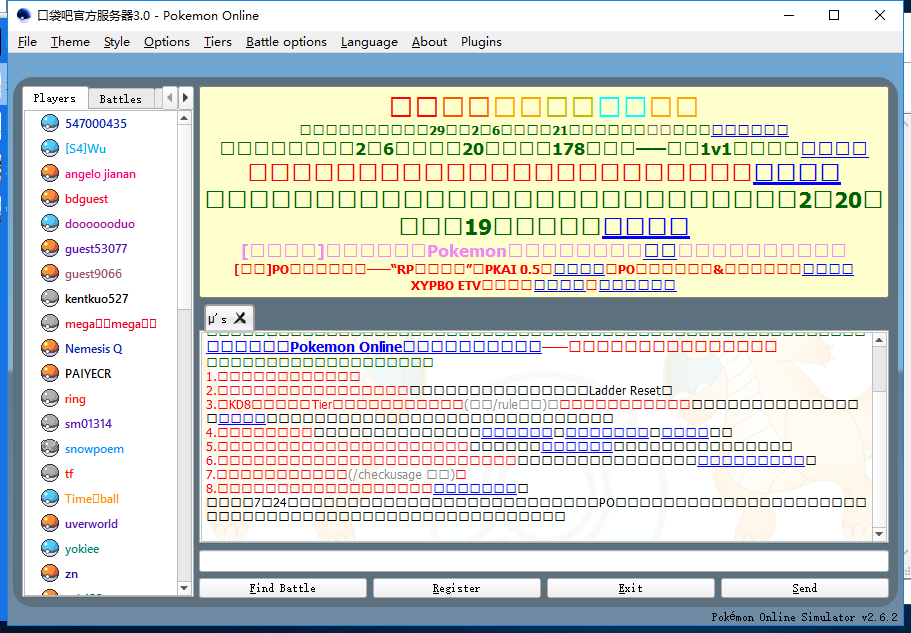Click the chat log scroll-down arrow
This screenshot has height=633, width=911.
click(879, 534)
